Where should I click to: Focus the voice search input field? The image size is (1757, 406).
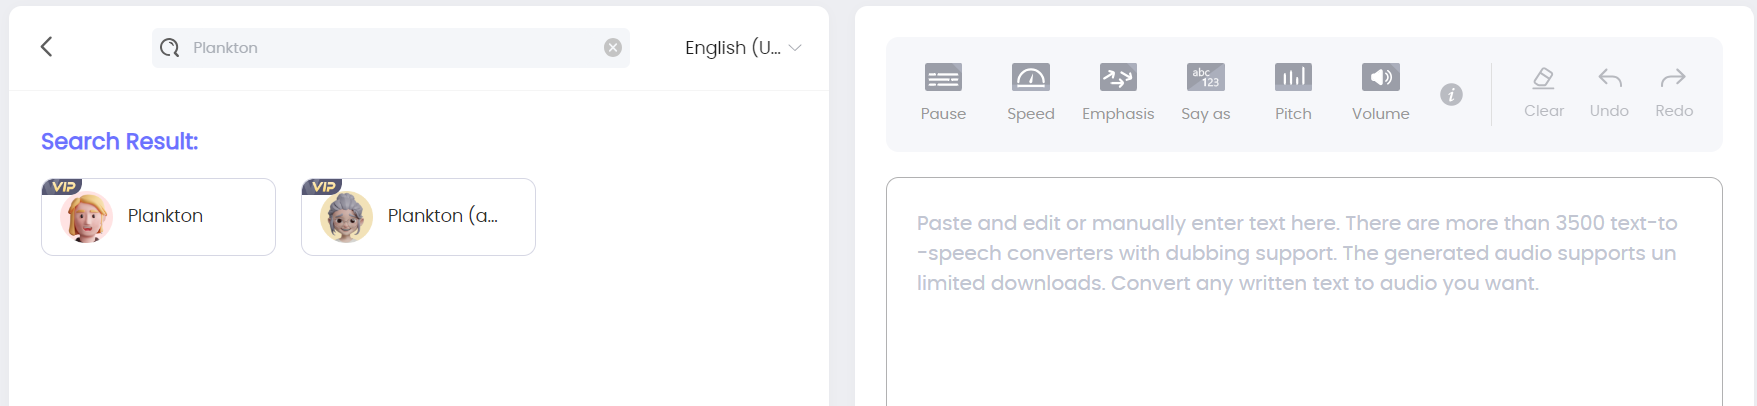[x=391, y=48]
